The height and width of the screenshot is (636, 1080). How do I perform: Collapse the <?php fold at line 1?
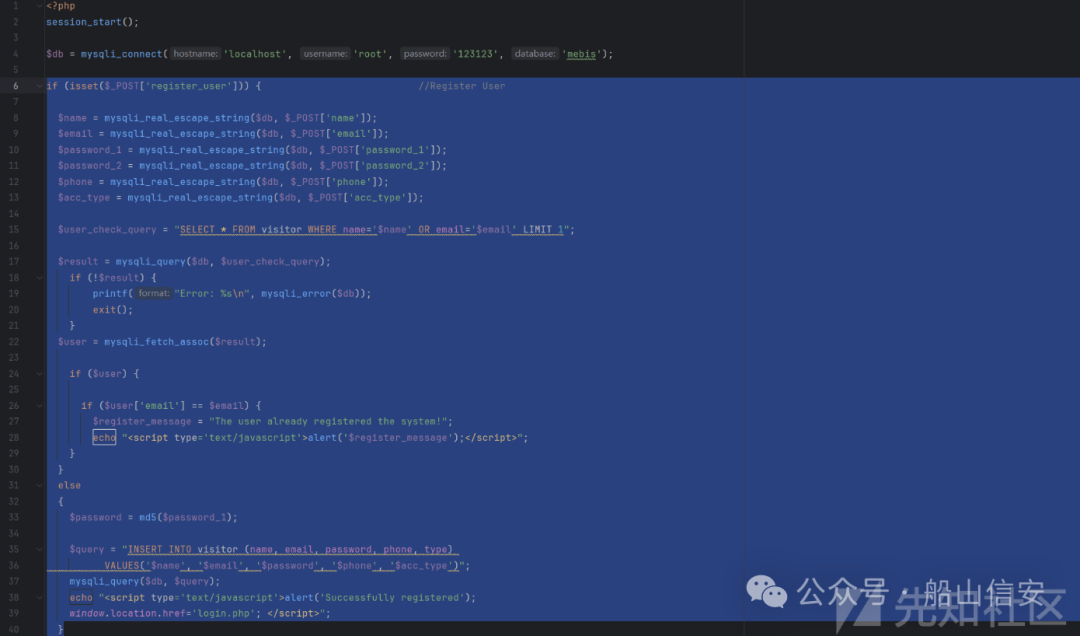(x=39, y=6)
